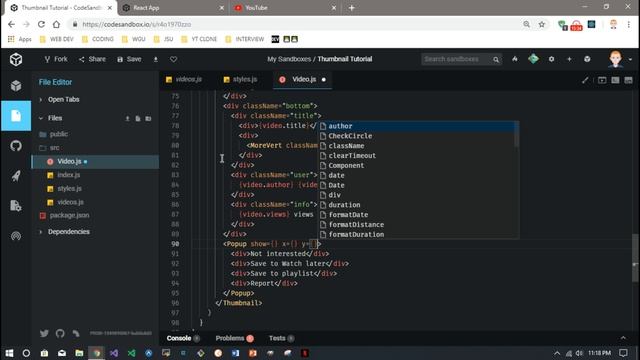Click the prettify code pencil icon
This screenshot has width=640, height=360.
585,80
